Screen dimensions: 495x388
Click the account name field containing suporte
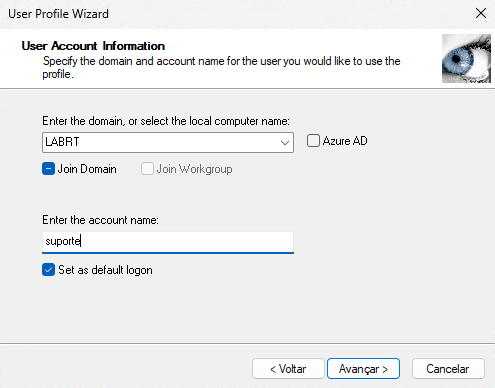[168, 242]
